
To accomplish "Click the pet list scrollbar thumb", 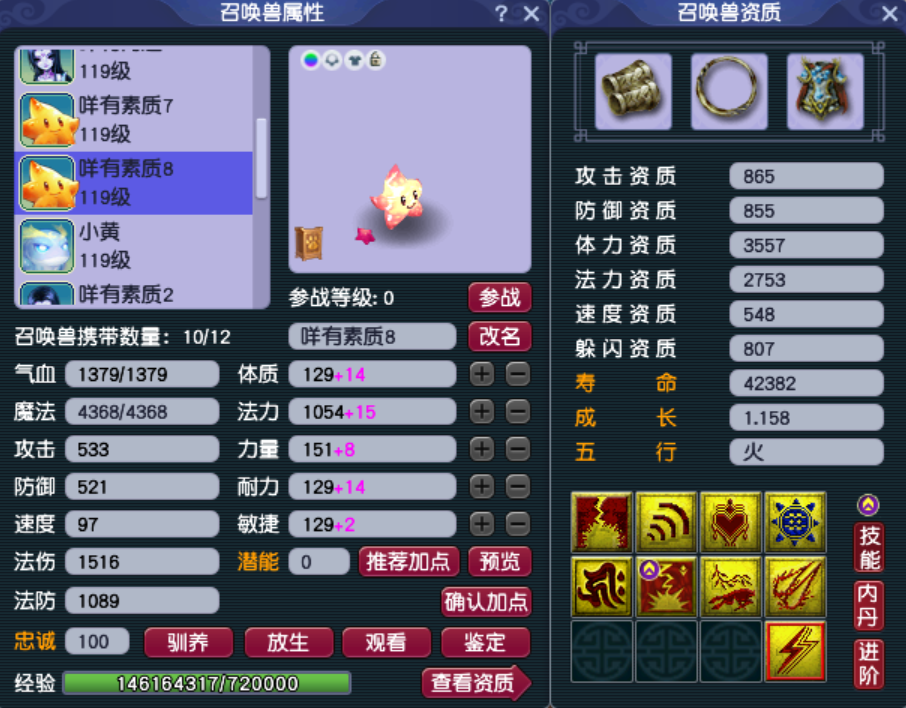I will (x=261, y=158).
